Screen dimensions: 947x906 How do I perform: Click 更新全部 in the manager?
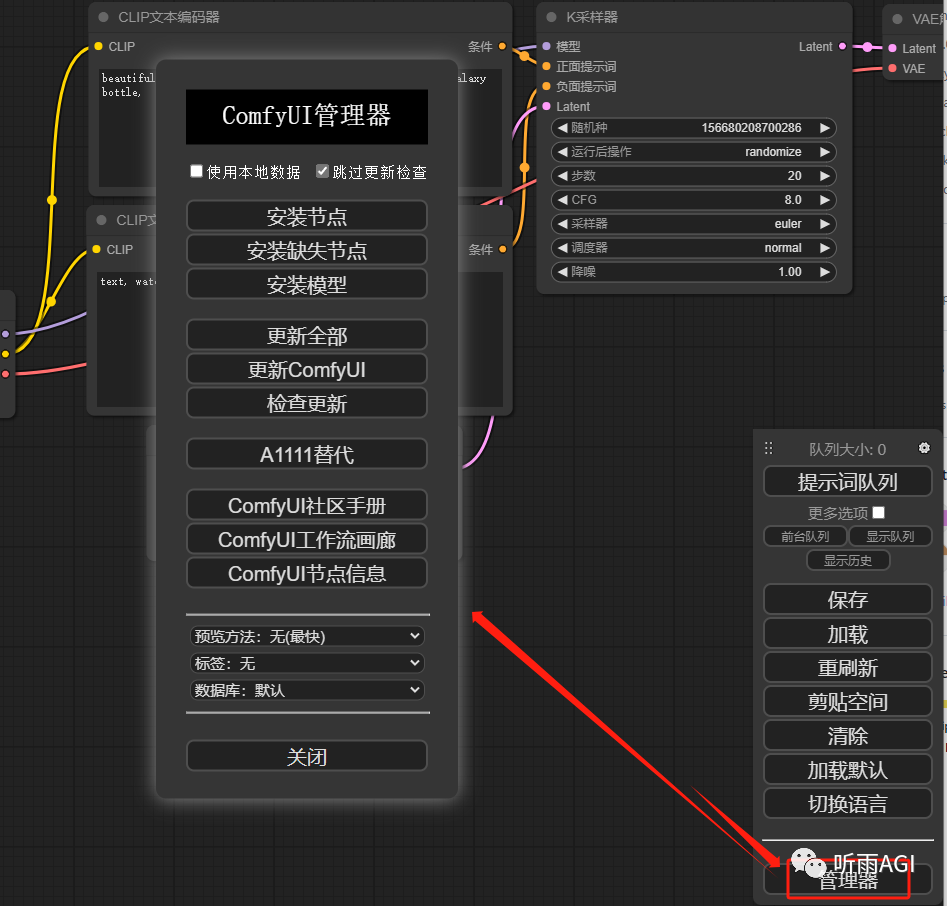307,335
